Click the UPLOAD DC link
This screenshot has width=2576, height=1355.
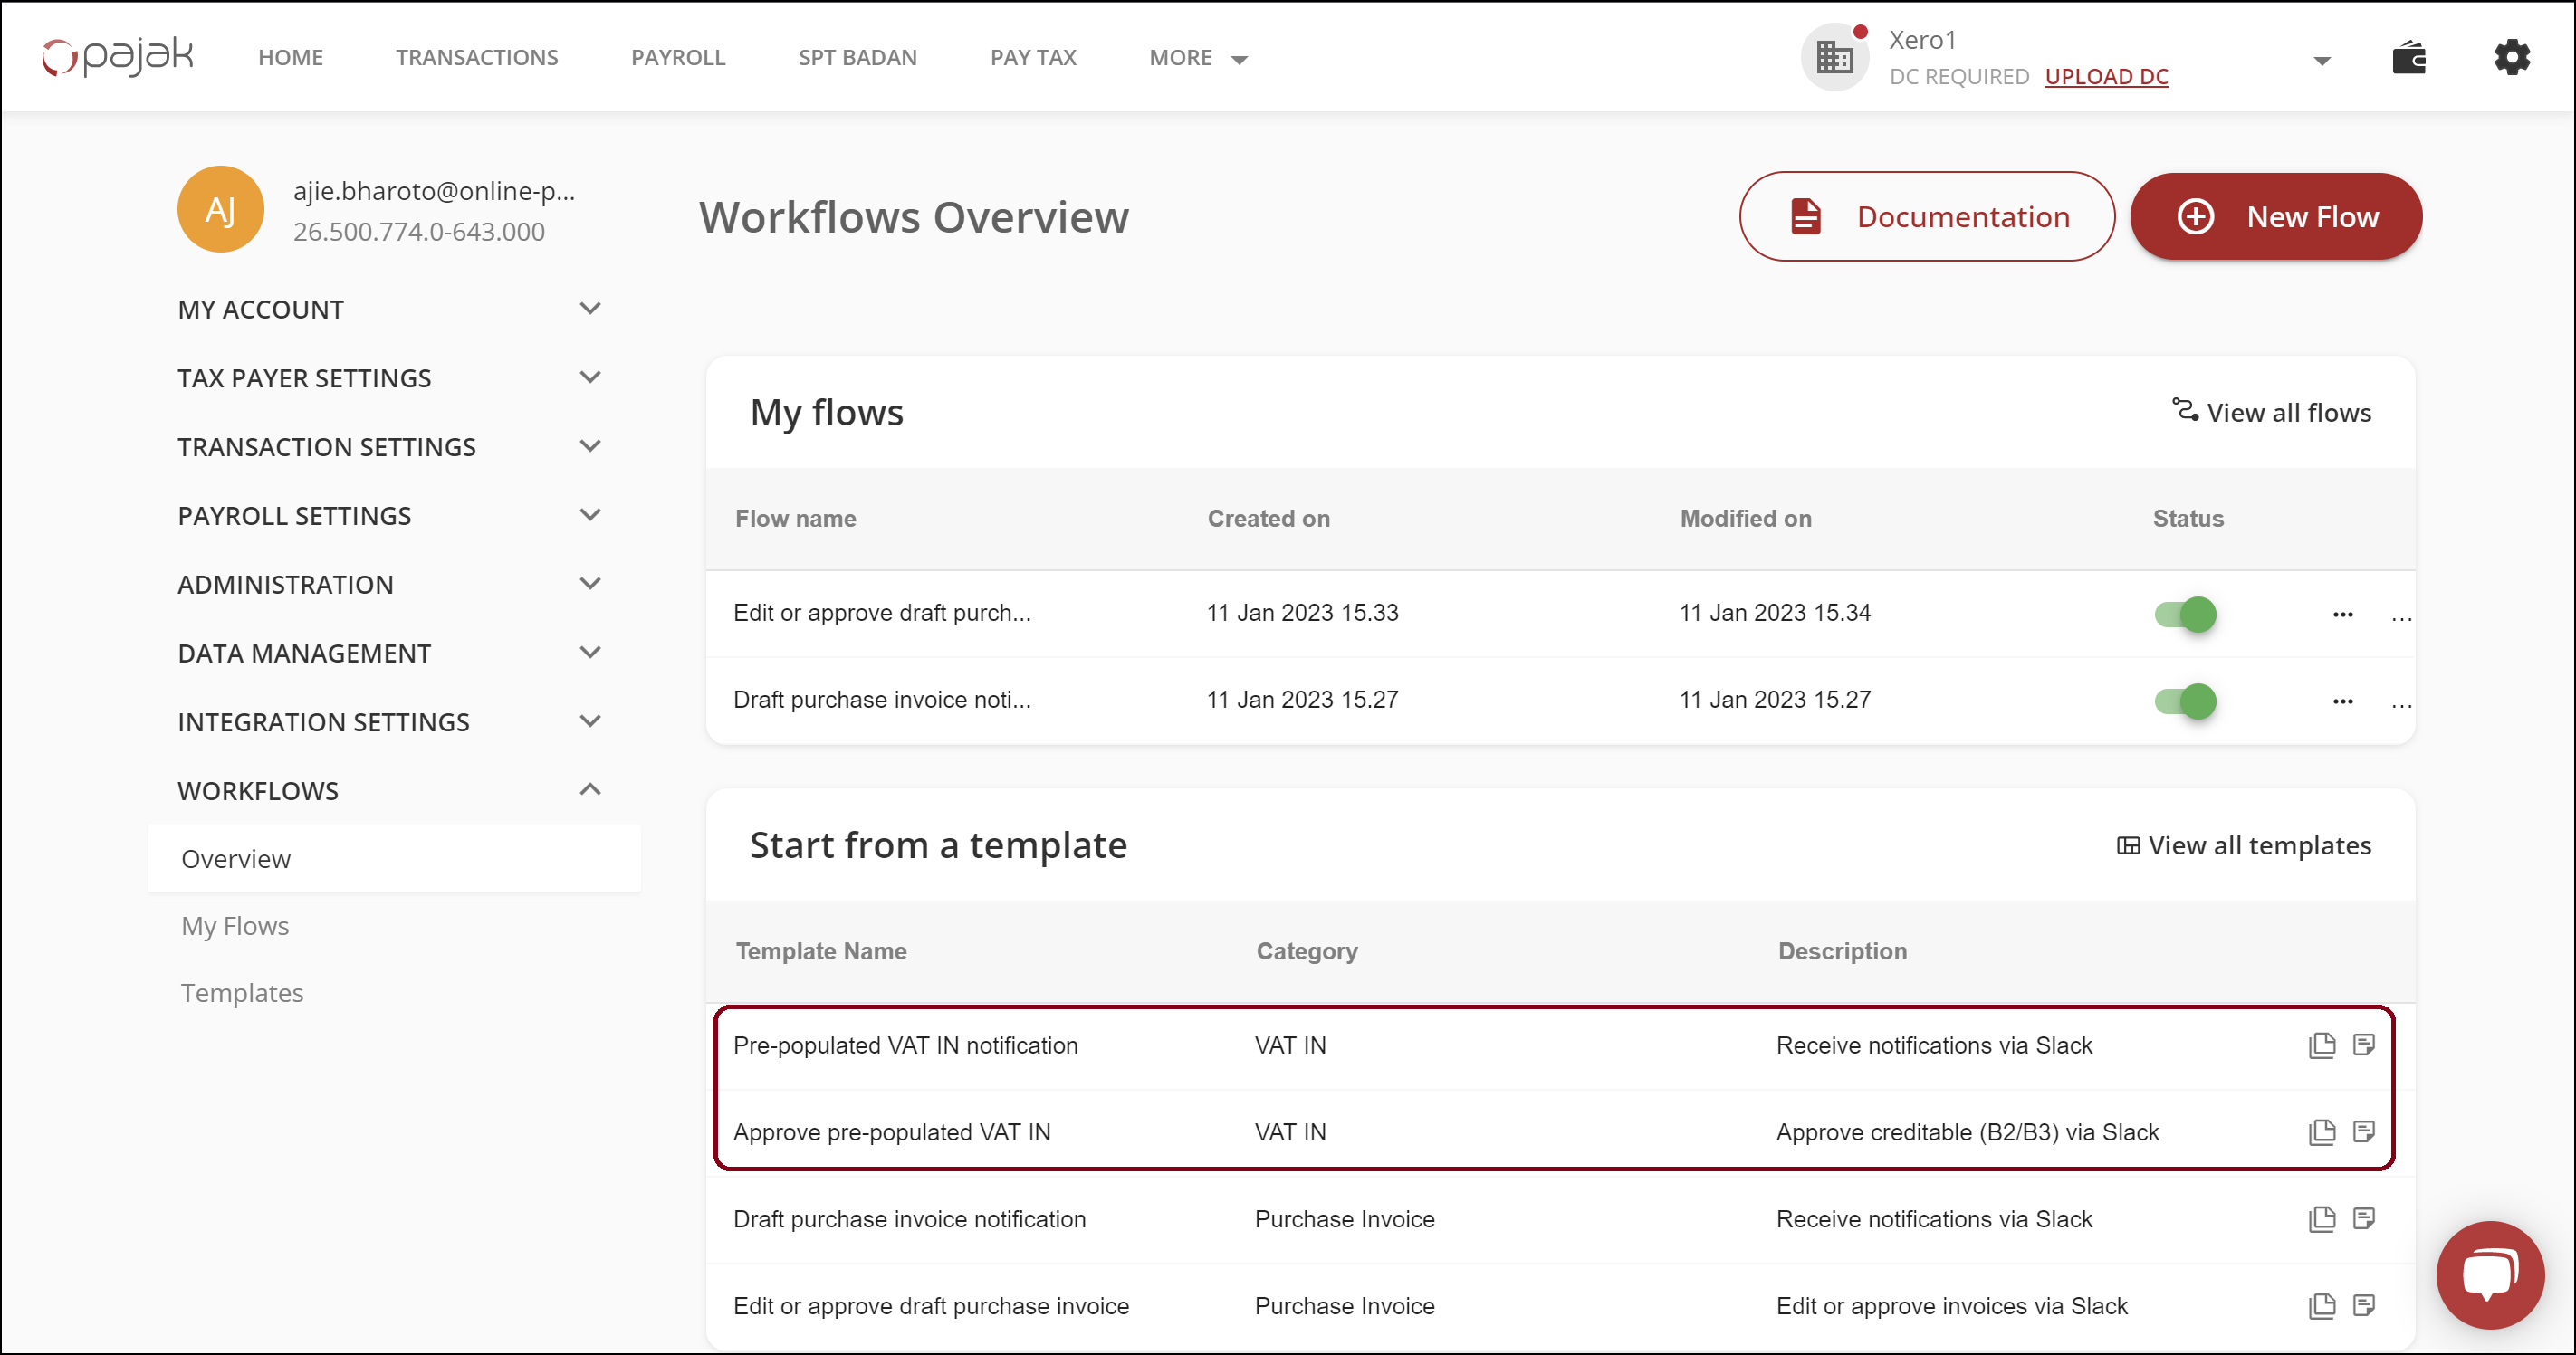pos(2106,77)
